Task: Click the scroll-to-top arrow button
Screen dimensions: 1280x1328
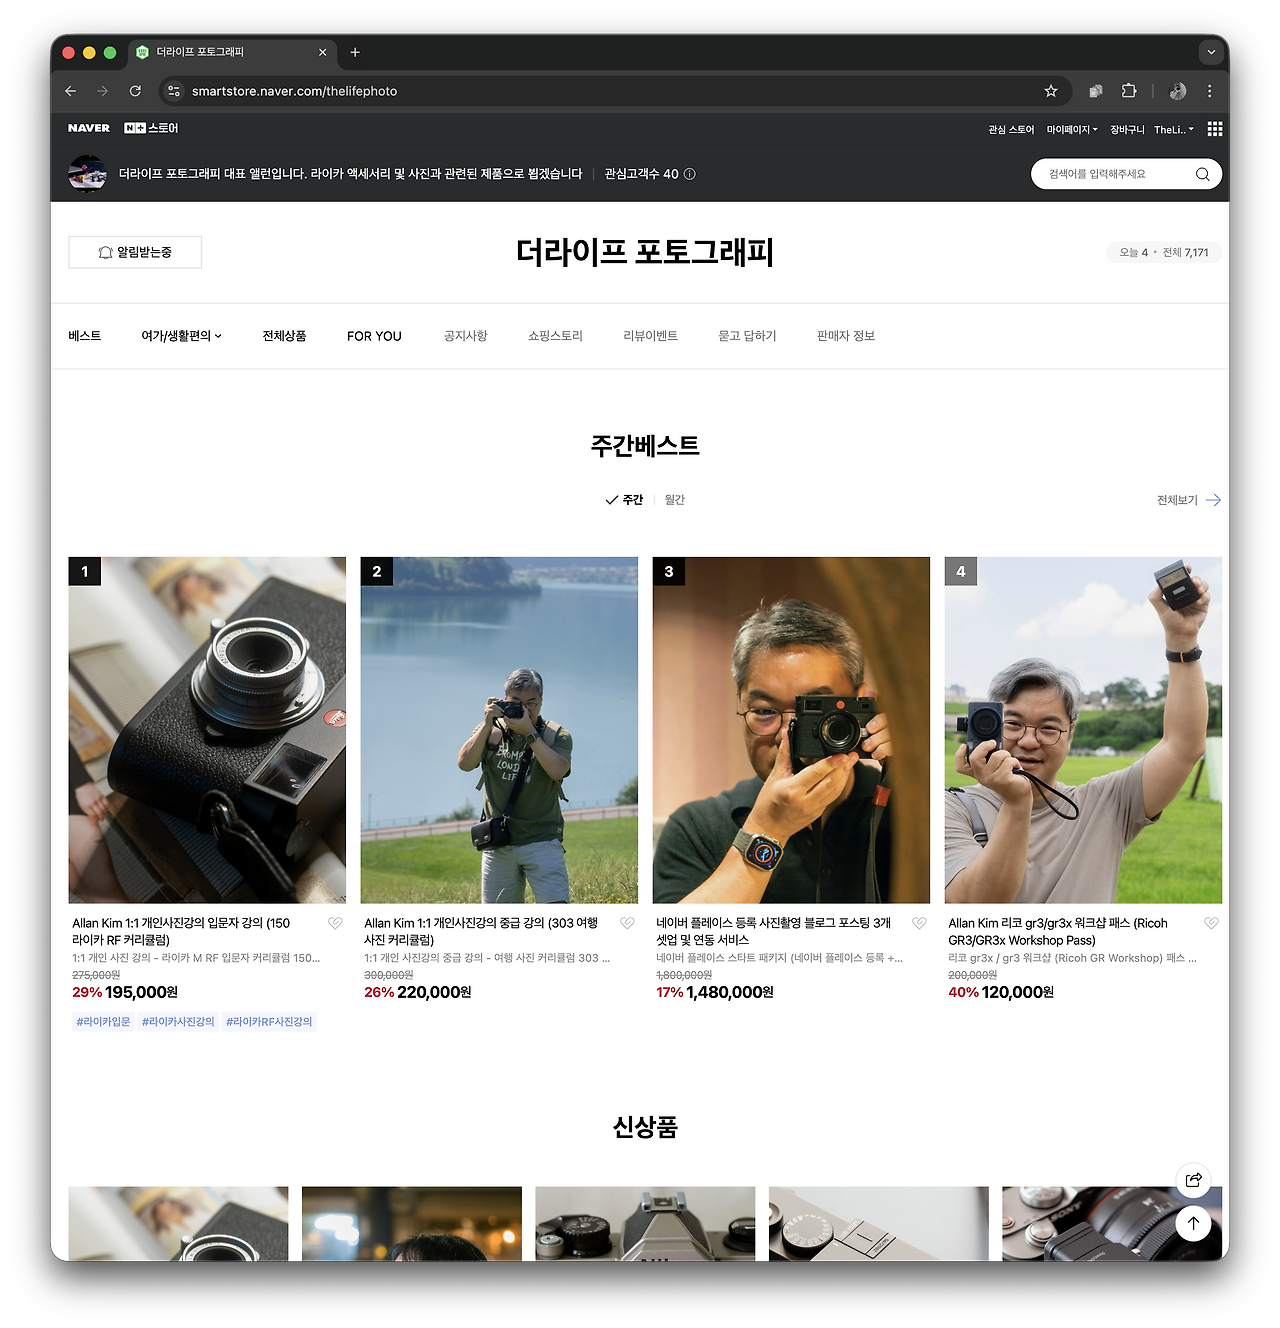Action: pyautogui.click(x=1193, y=1223)
